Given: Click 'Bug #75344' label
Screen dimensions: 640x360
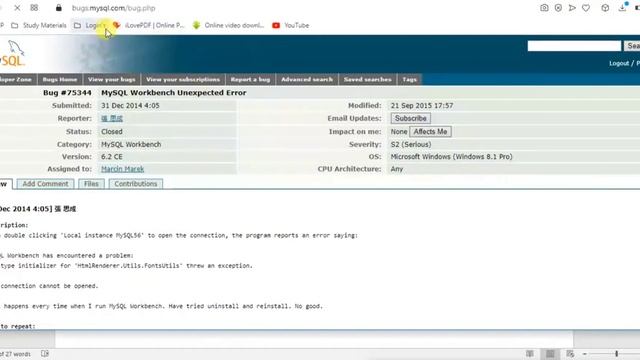Looking at the screenshot, I should pos(67,93).
